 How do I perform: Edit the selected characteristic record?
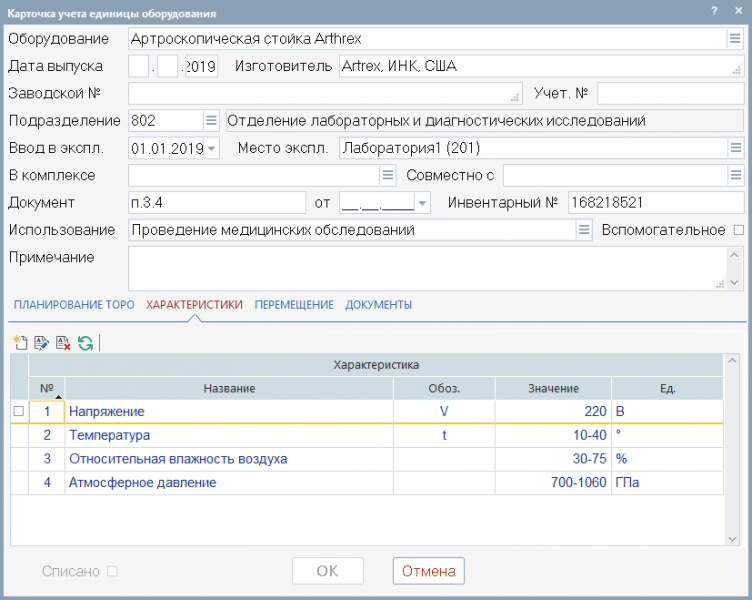tap(41, 343)
